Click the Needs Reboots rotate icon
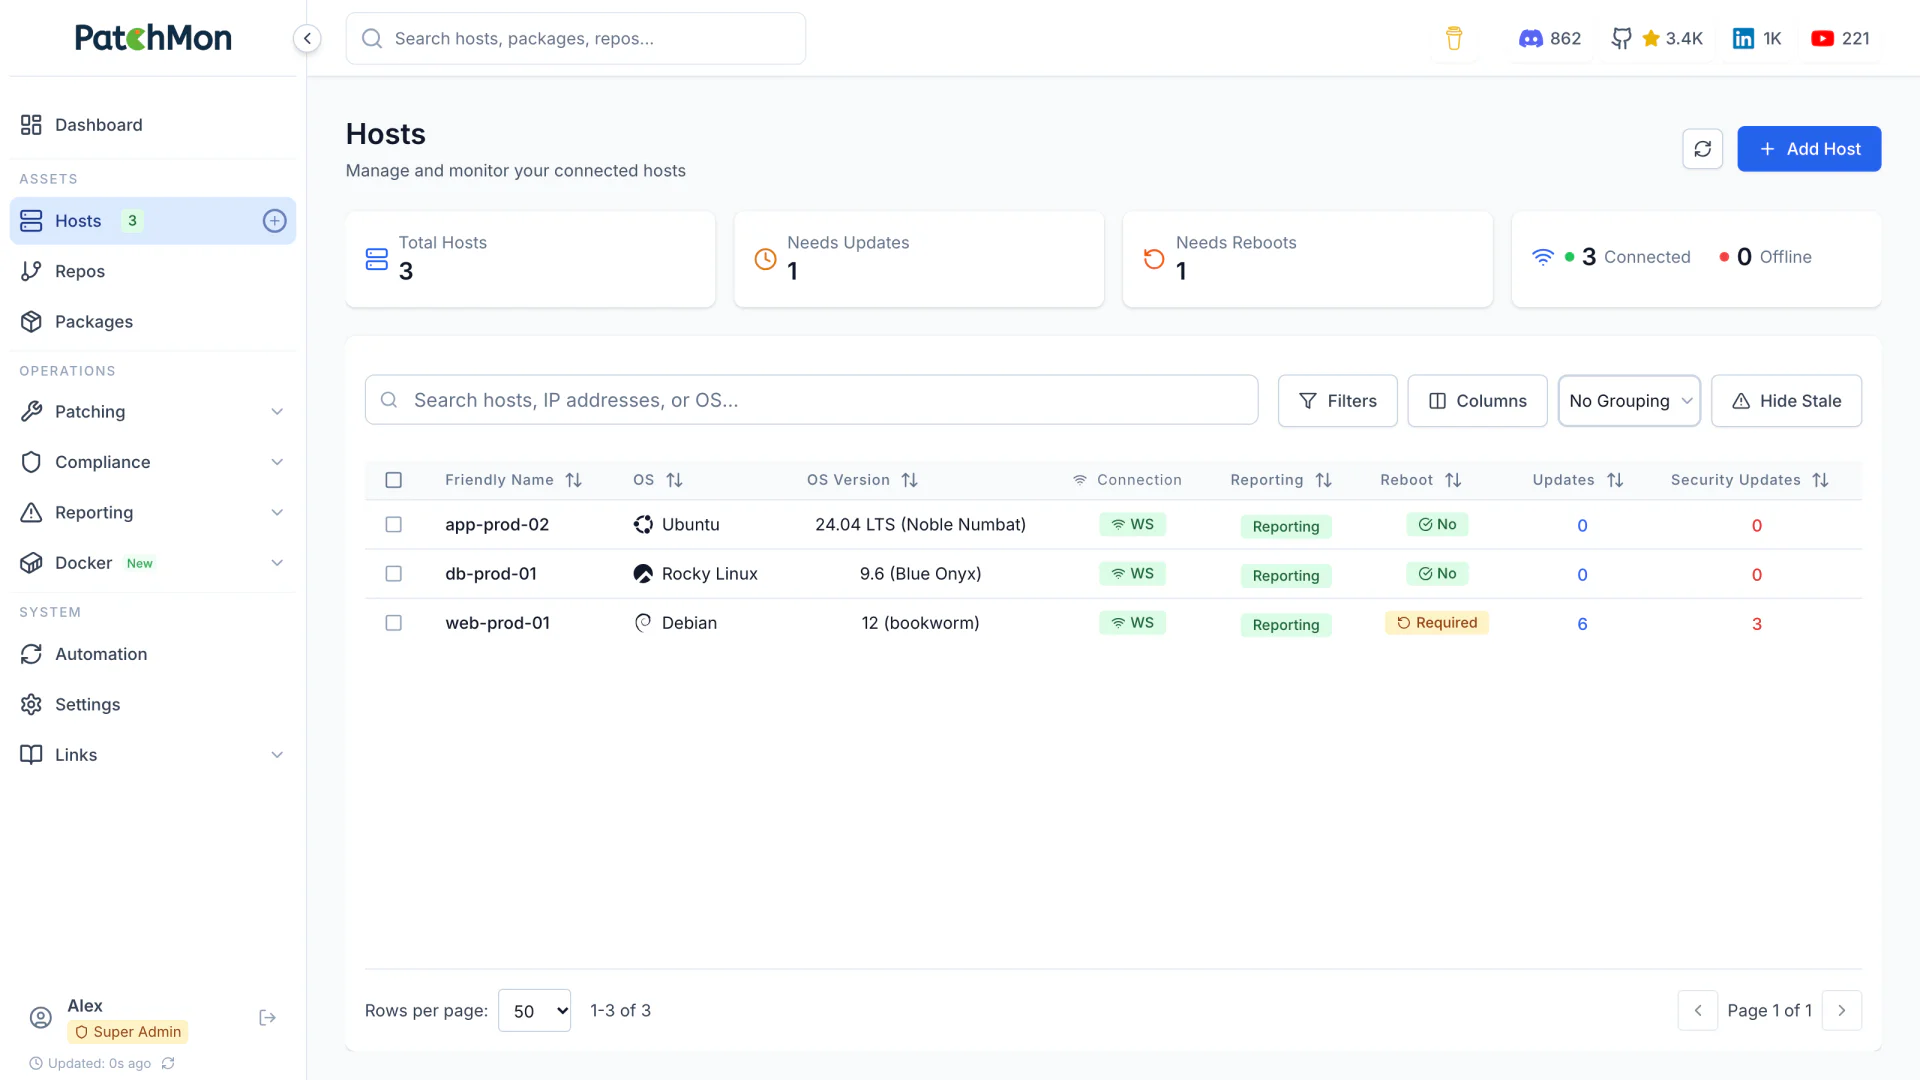The width and height of the screenshot is (1920, 1080). (x=1154, y=259)
